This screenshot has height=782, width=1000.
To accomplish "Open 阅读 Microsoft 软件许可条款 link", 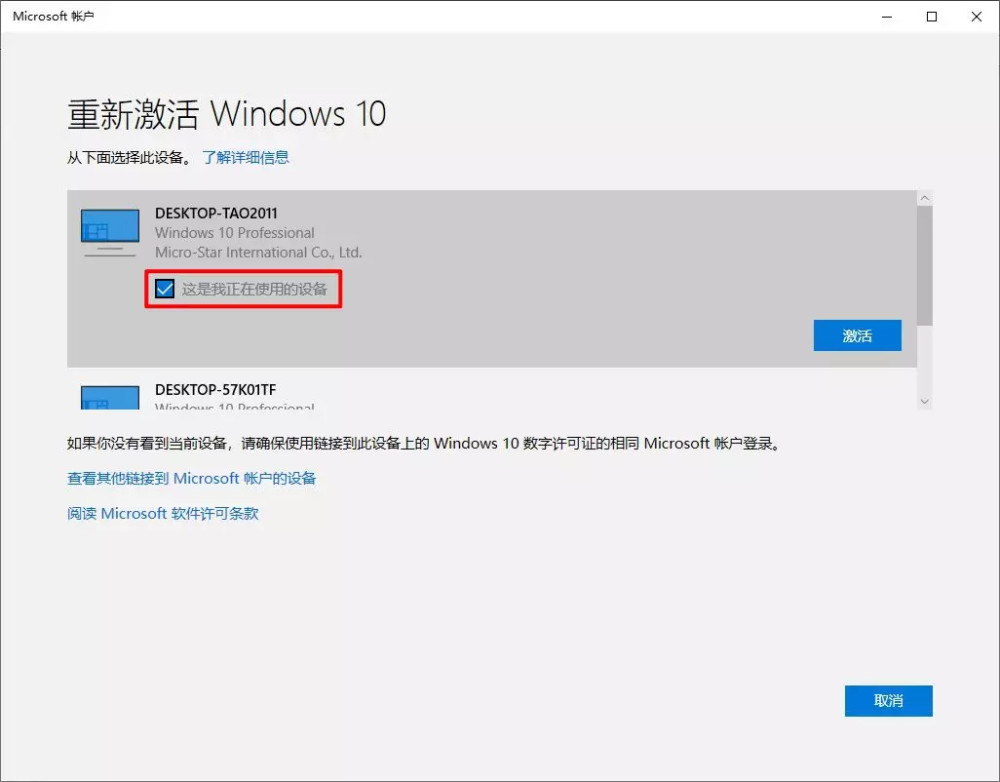I will pyautogui.click(x=163, y=513).
